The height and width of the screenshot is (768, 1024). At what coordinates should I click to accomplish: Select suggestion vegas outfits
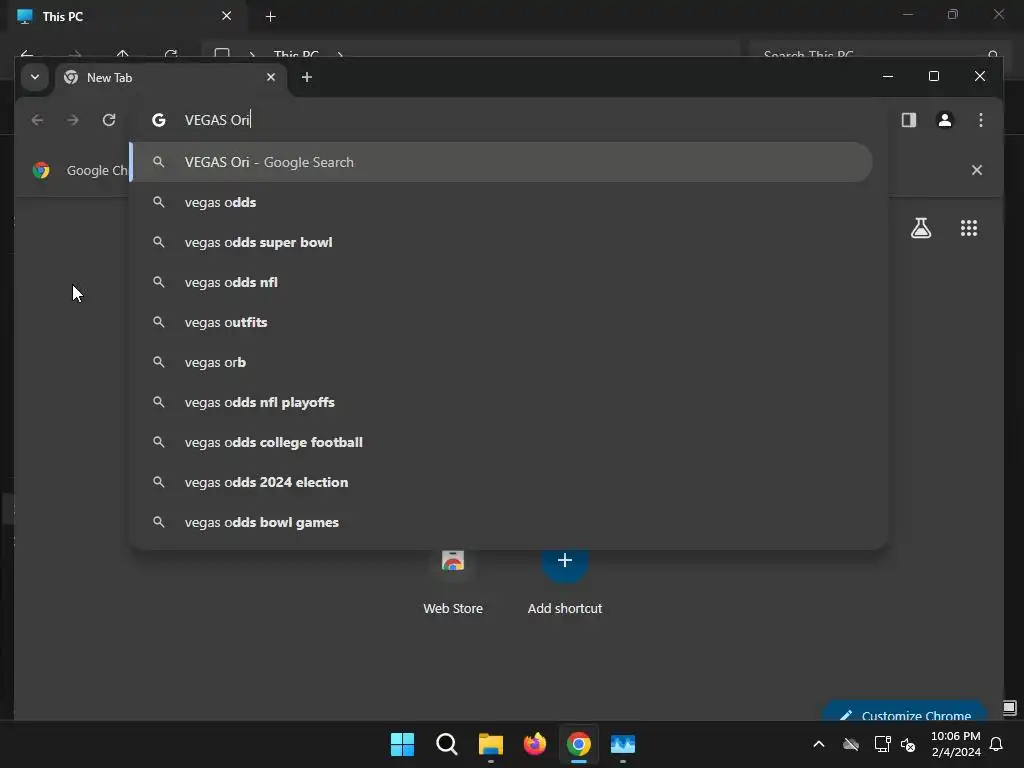pos(502,322)
